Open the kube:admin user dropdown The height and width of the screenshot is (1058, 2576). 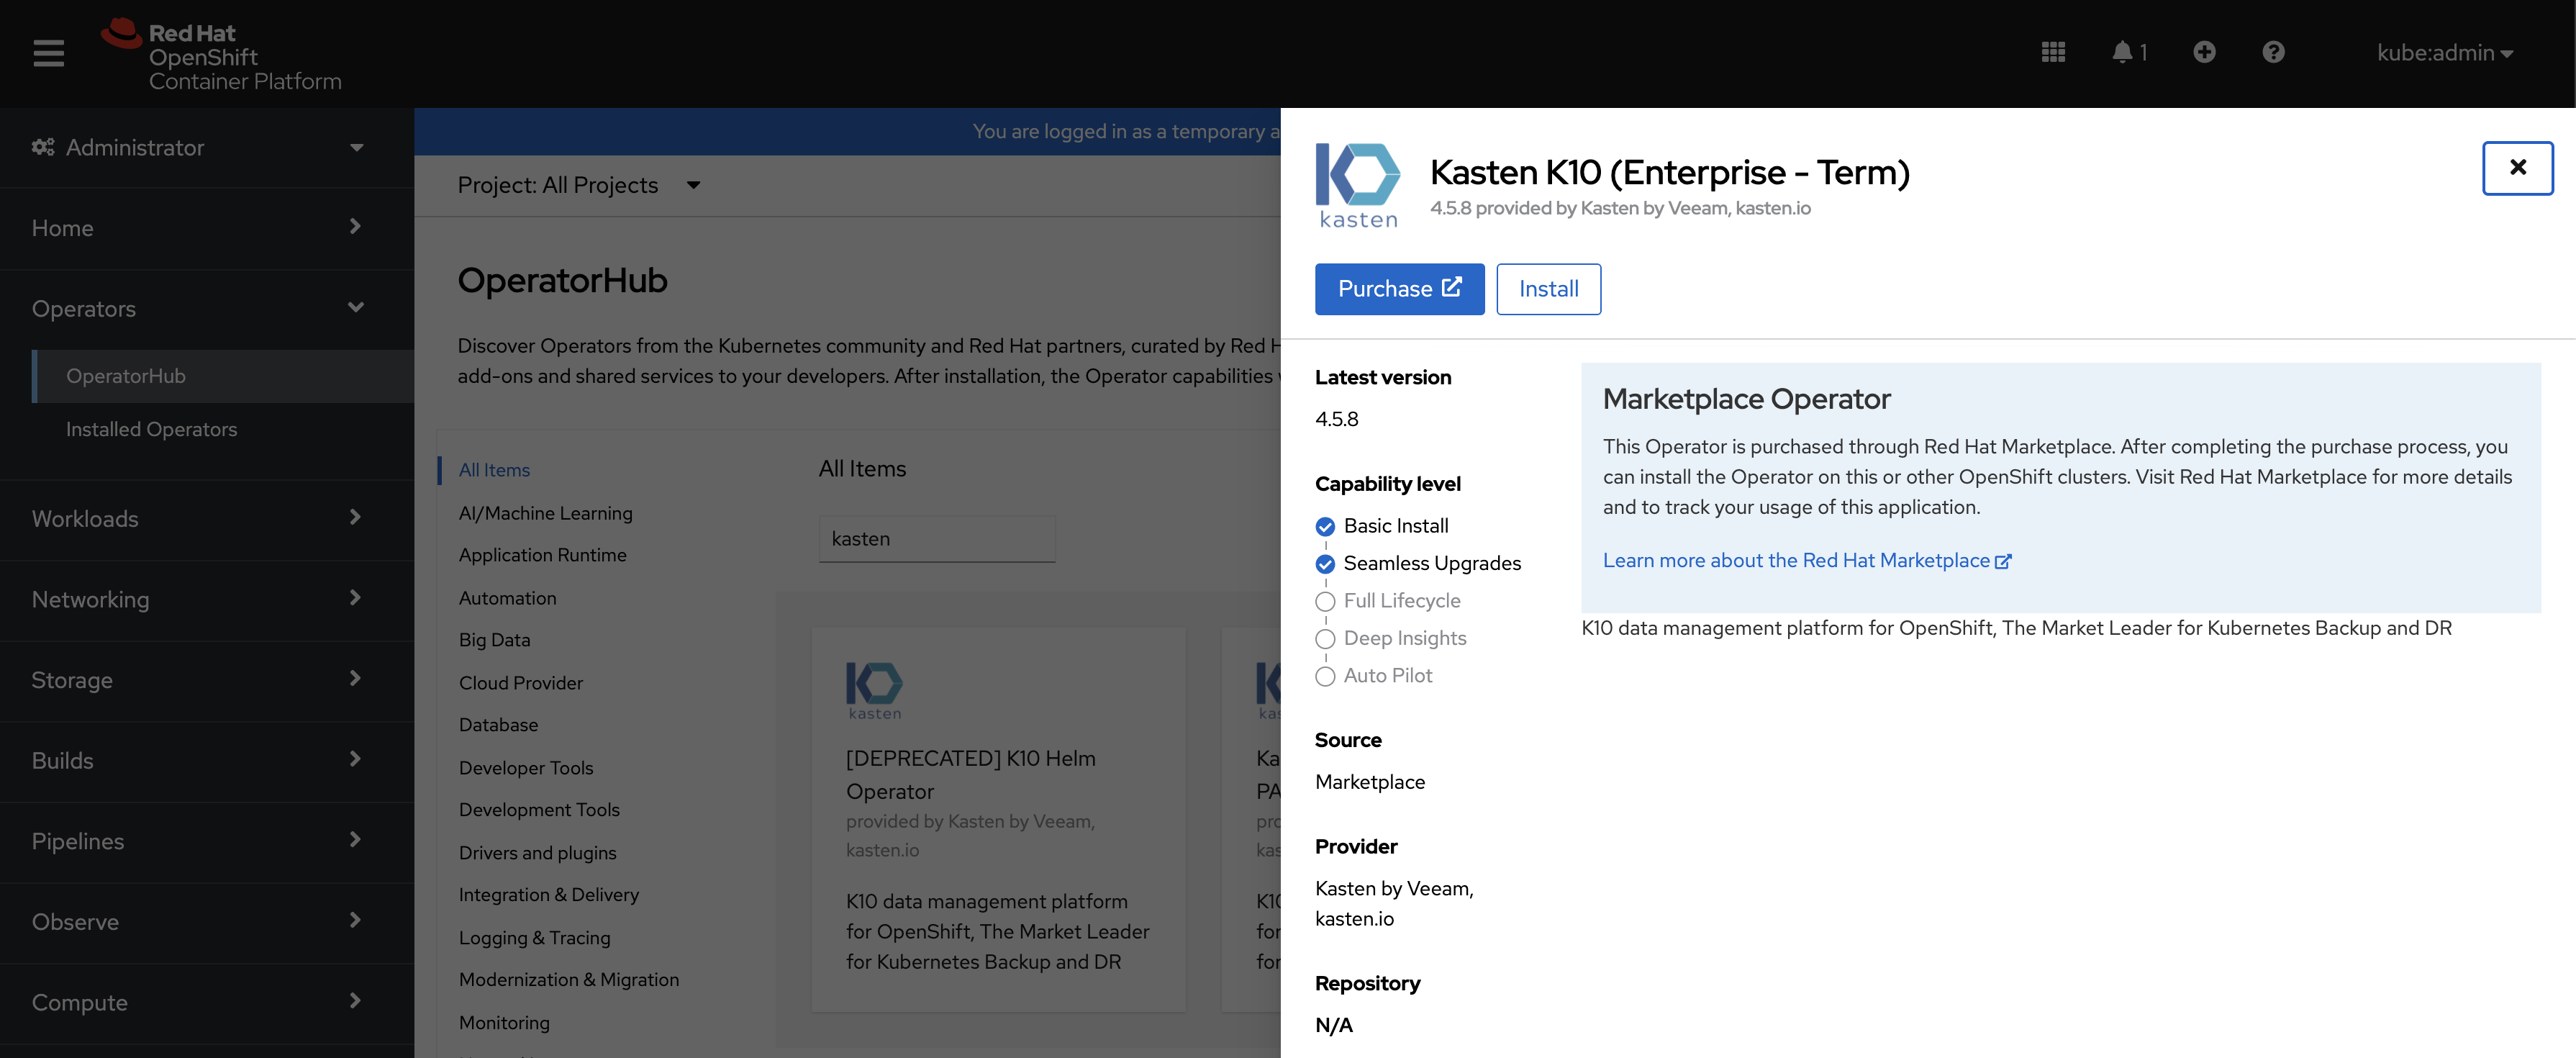point(2444,53)
